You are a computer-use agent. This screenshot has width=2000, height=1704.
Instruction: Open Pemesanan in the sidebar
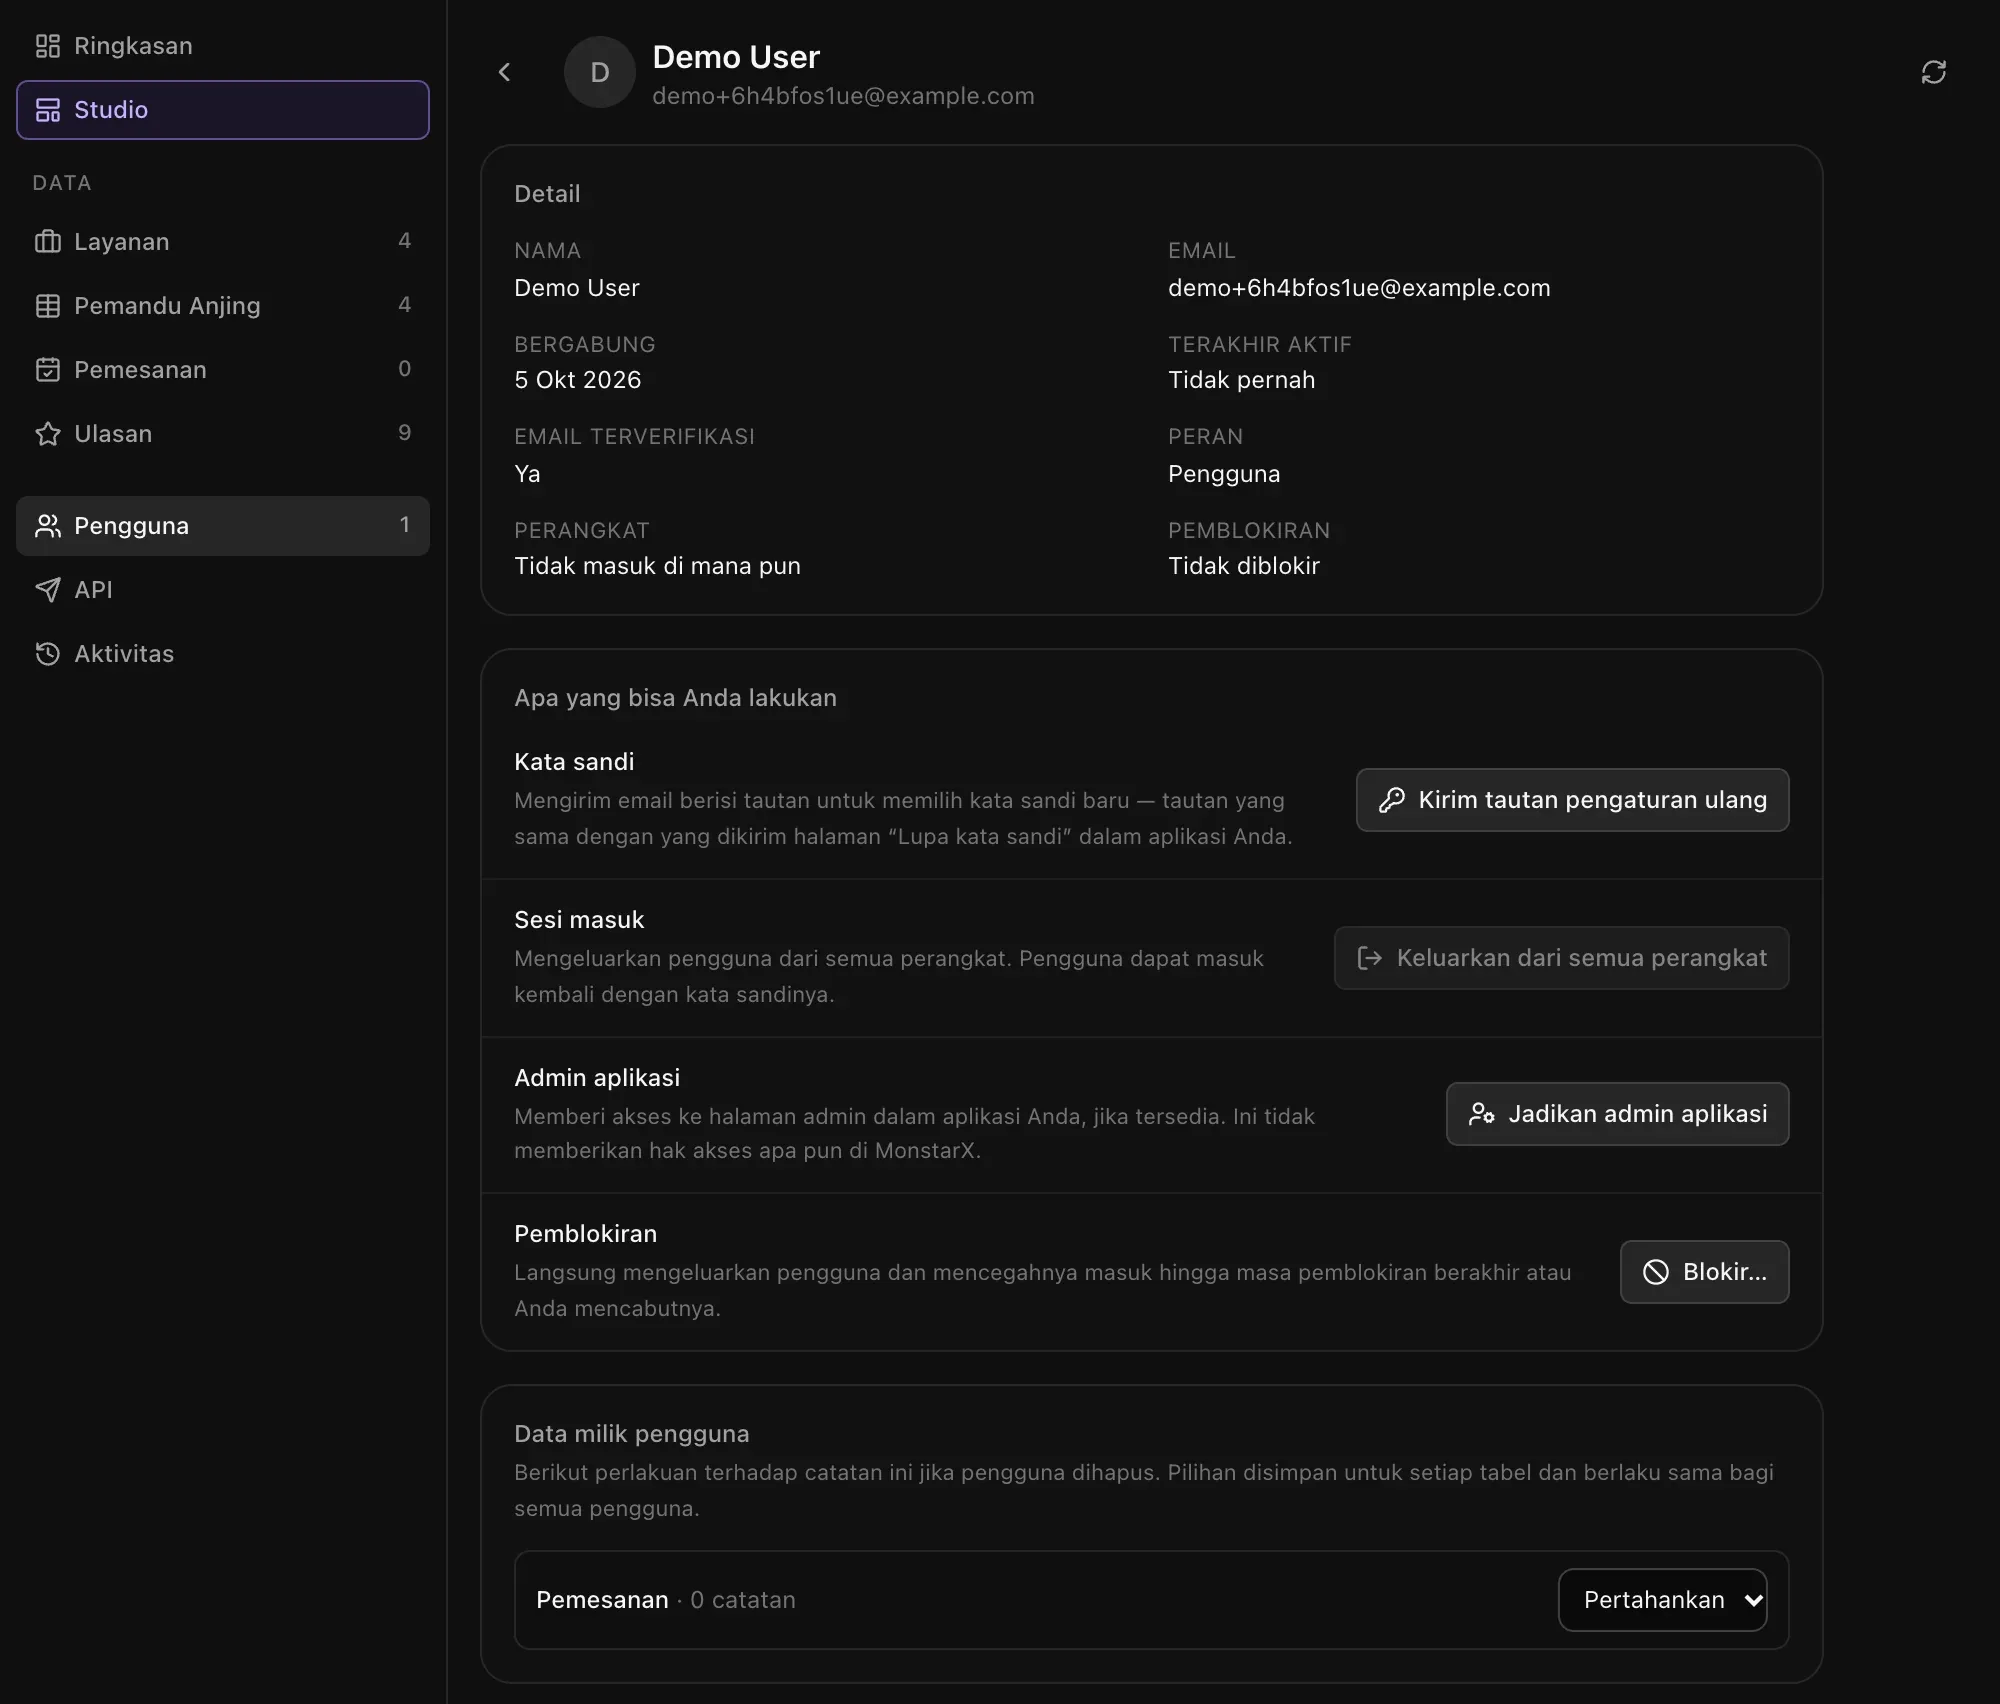223,370
